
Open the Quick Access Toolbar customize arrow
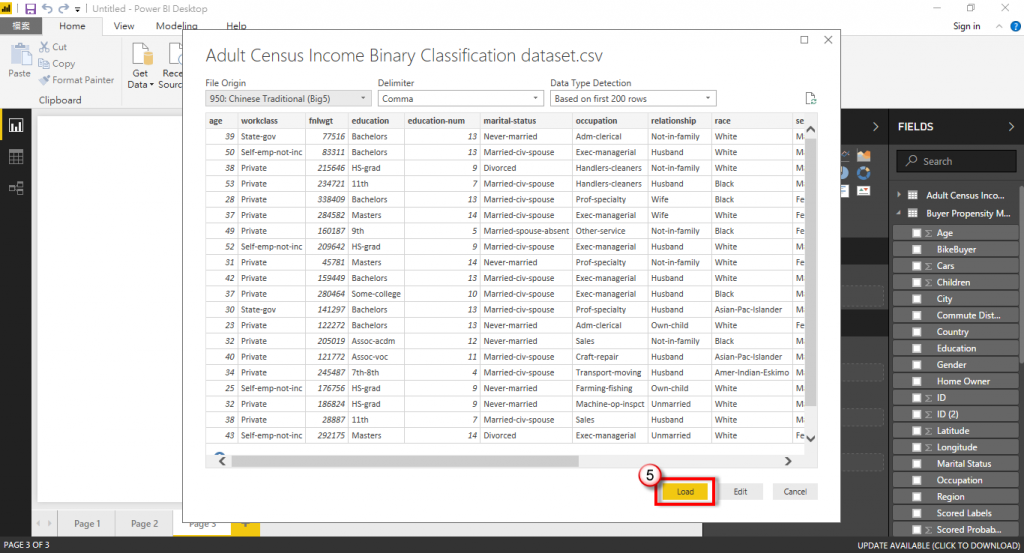point(77,9)
